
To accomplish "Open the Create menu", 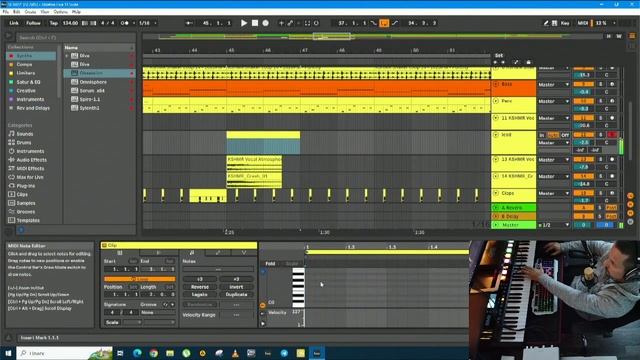I will point(30,12).
